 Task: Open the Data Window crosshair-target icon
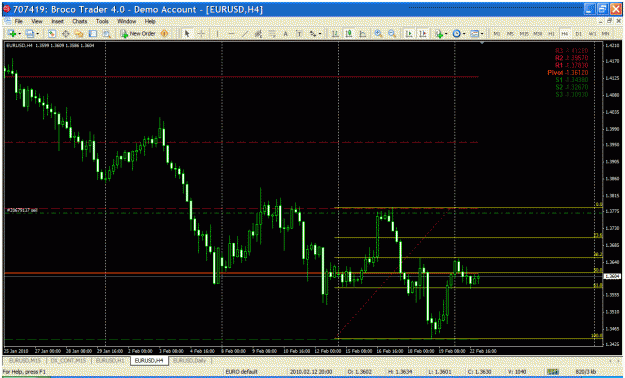point(65,34)
